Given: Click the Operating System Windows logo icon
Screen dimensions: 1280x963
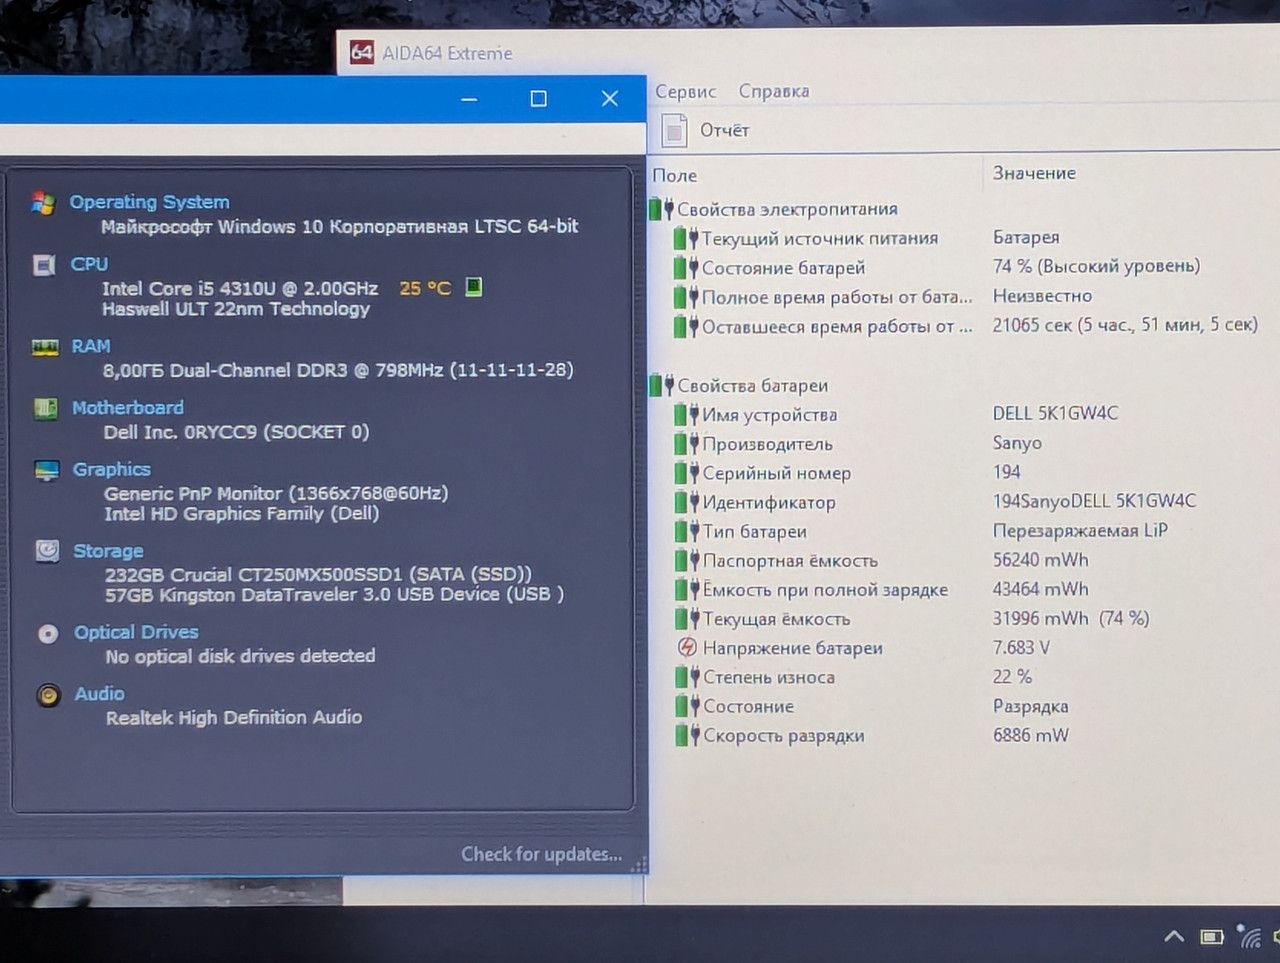Looking at the screenshot, I should point(43,203).
